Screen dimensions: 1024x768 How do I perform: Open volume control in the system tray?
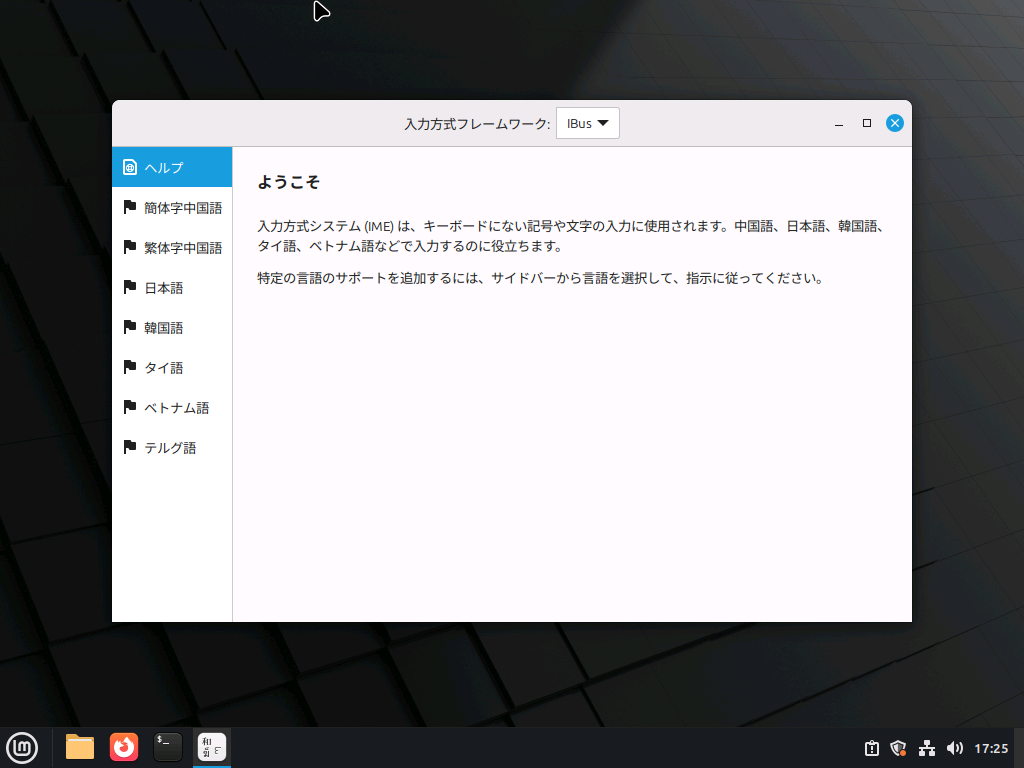click(953, 747)
